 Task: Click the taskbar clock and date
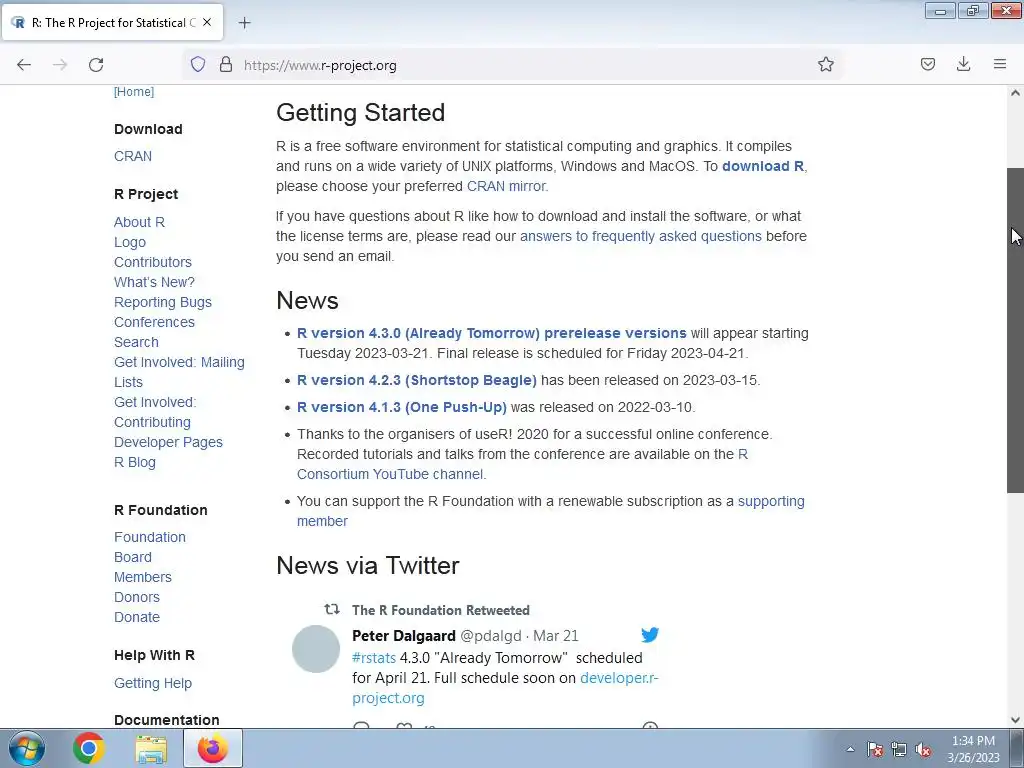pos(973,749)
